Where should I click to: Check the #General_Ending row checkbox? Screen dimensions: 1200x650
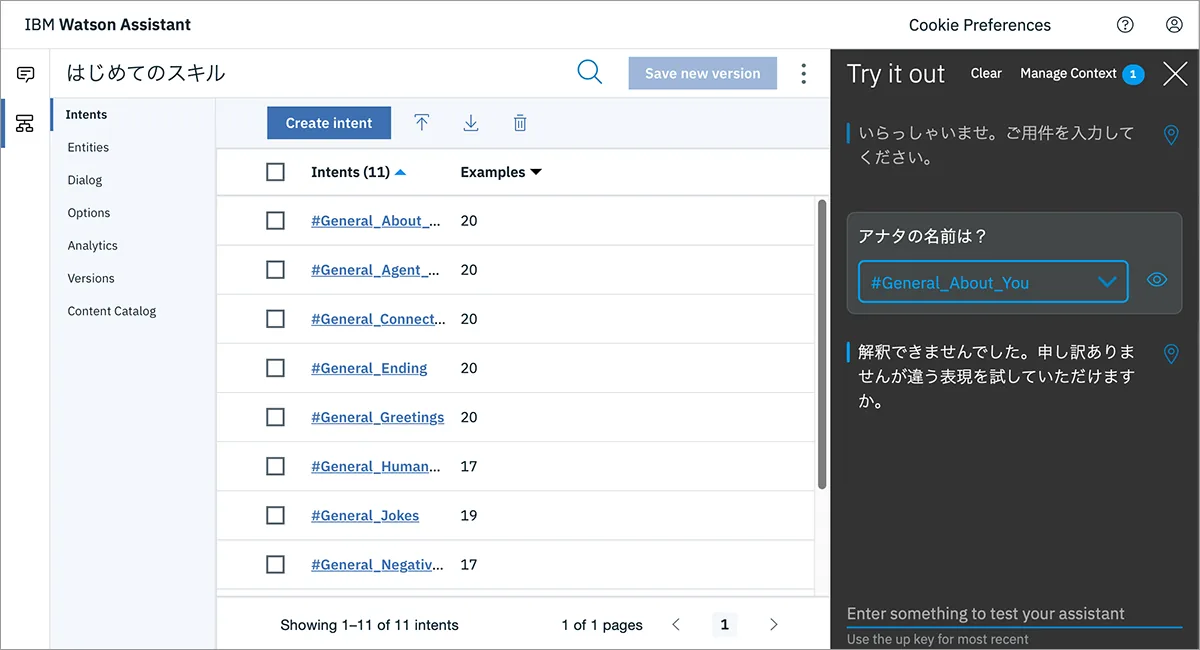276,368
